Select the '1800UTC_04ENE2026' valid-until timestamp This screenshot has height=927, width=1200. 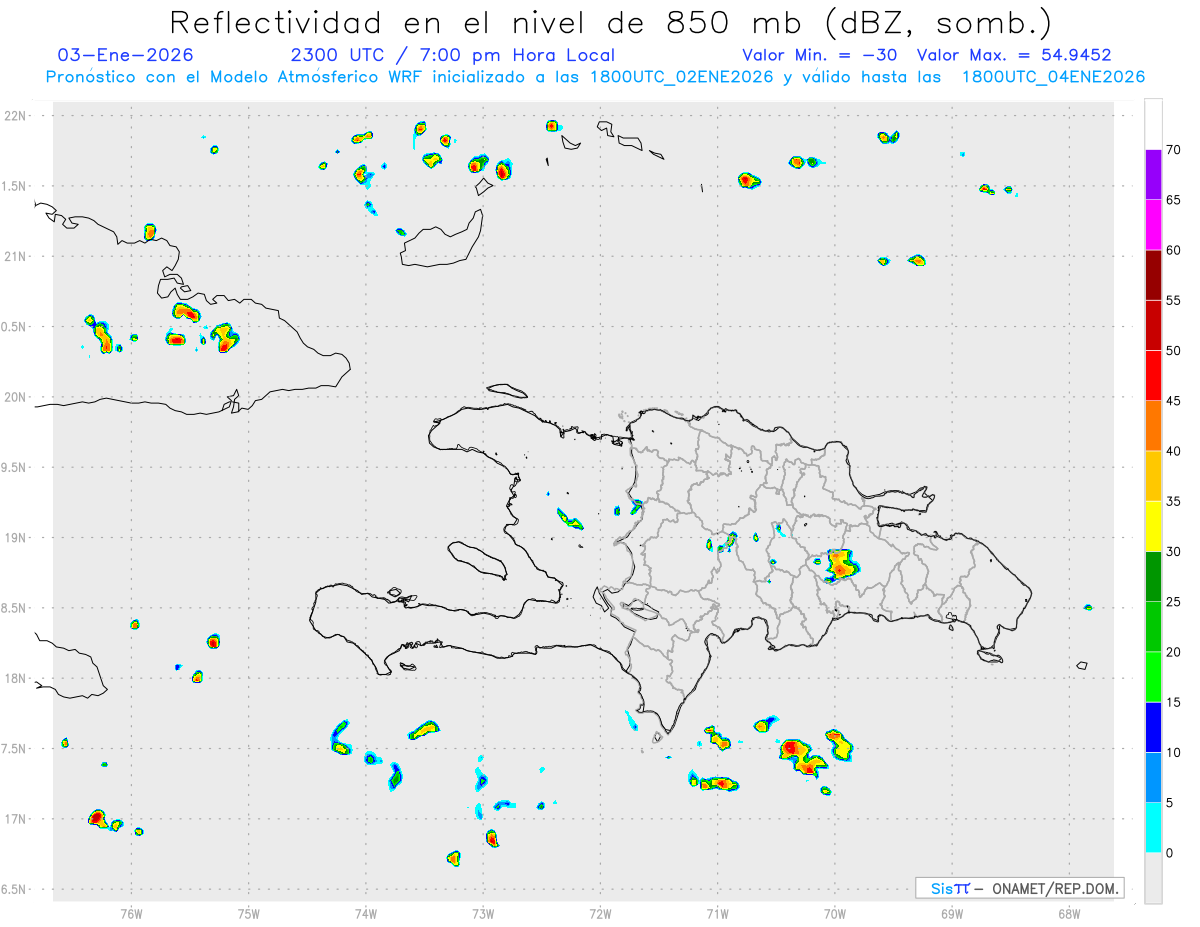(1053, 77)
